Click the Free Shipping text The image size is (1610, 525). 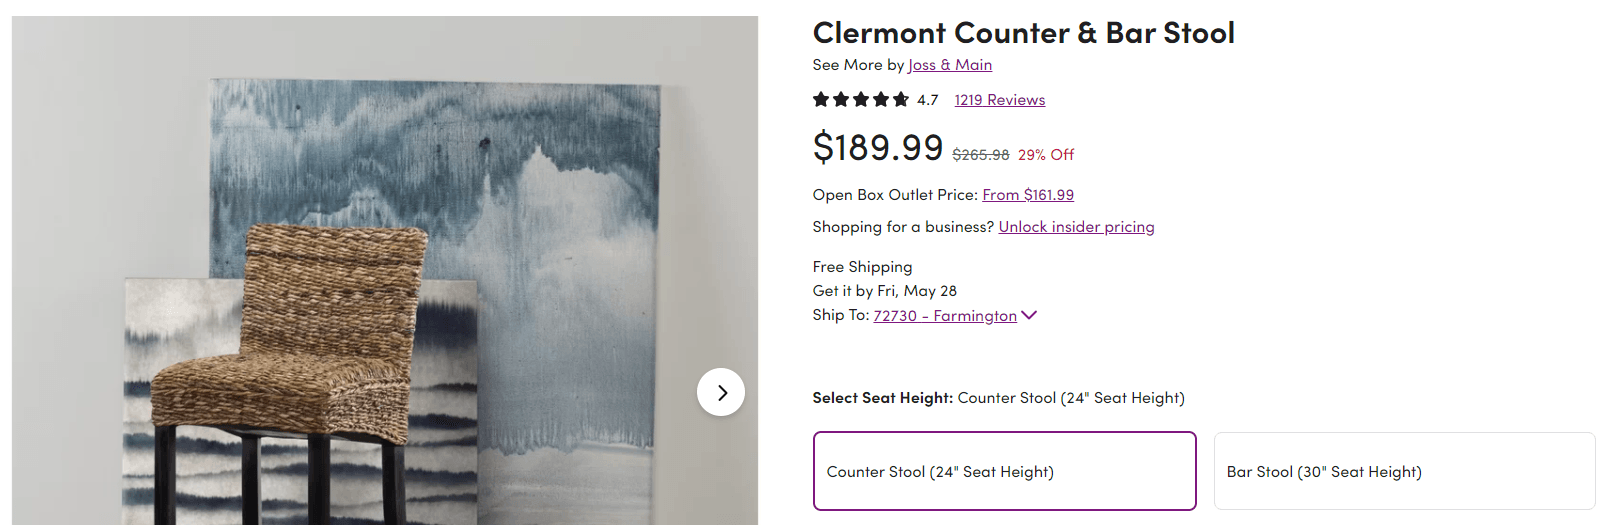pos(862,267)
